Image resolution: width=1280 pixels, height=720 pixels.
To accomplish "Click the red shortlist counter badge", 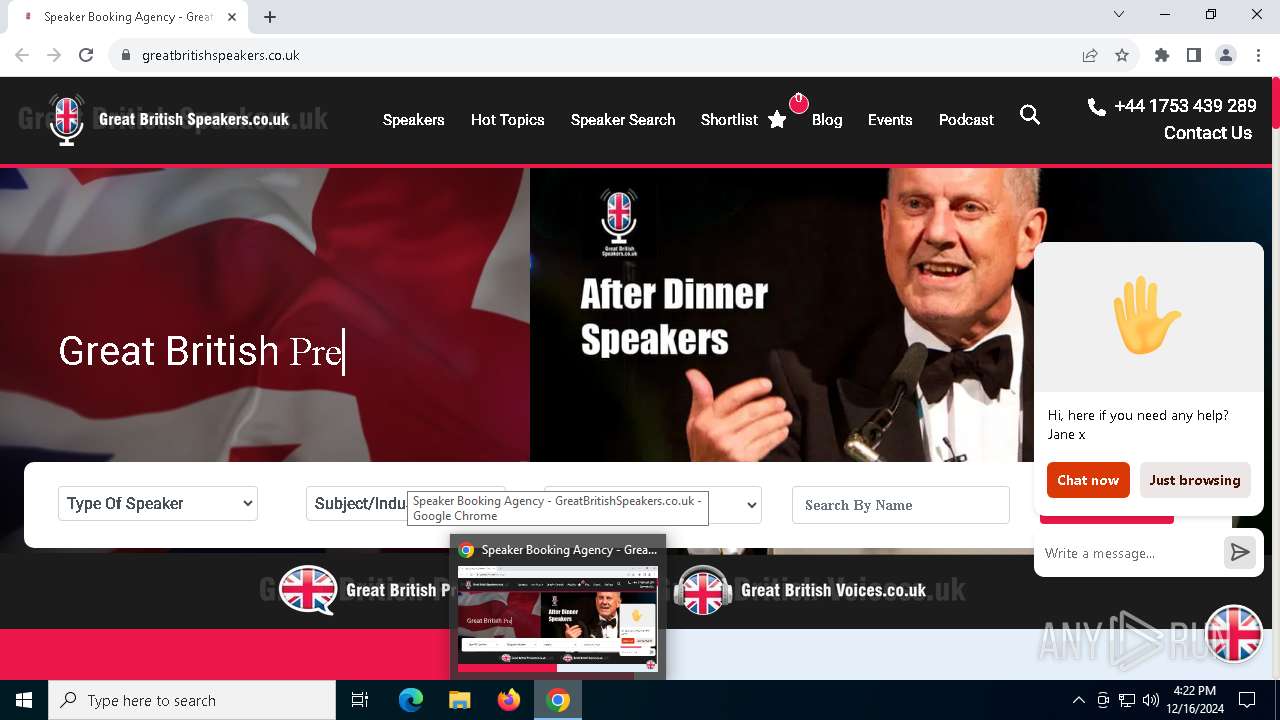I will coord(798,102).
